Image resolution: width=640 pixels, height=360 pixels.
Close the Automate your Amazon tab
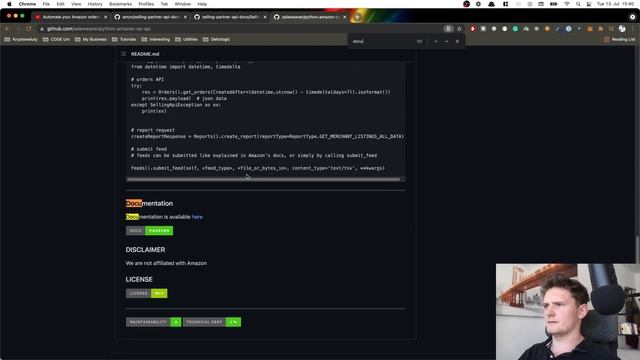point(106,17)
